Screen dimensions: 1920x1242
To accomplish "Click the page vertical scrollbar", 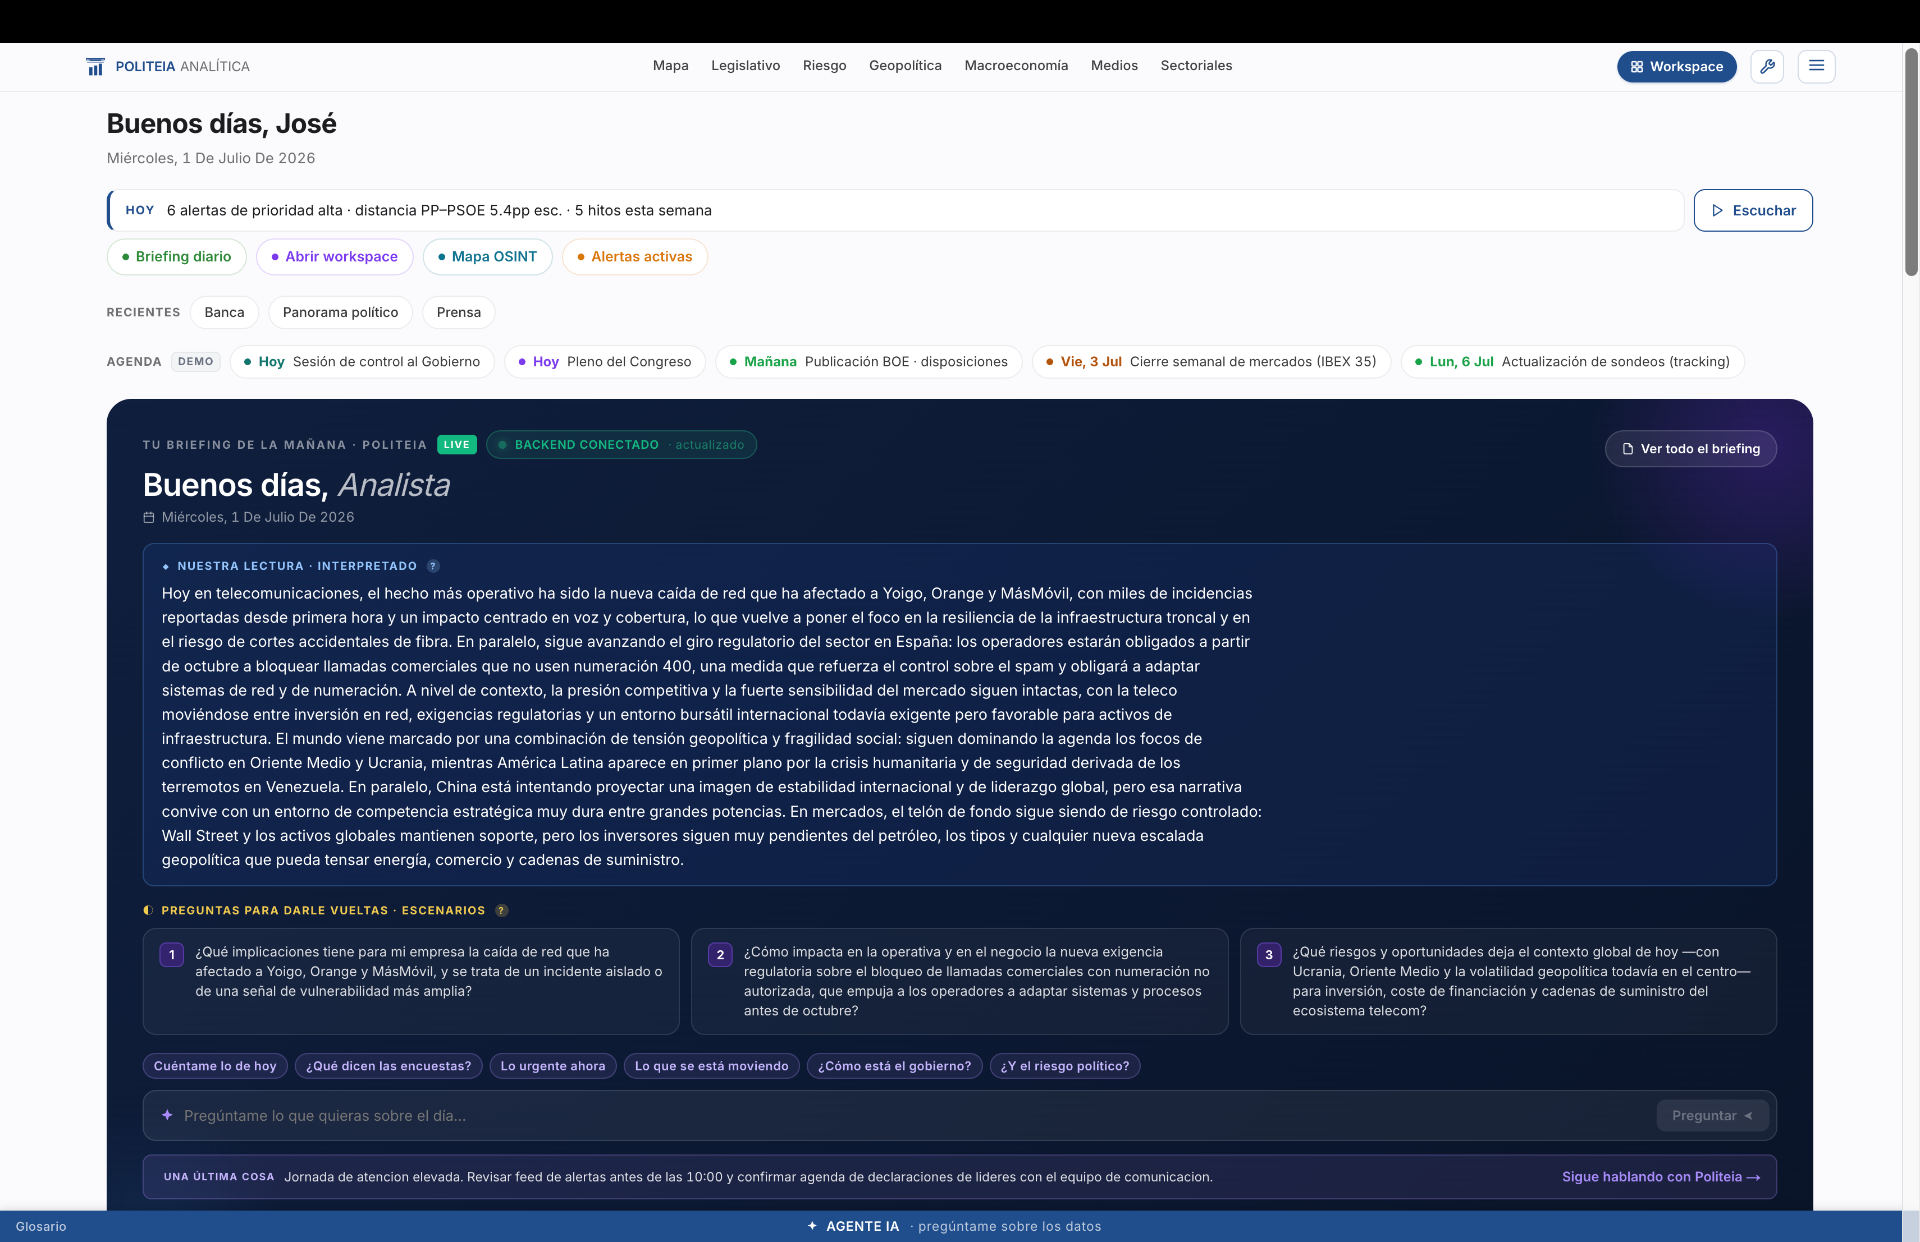I will point(1911,160).
